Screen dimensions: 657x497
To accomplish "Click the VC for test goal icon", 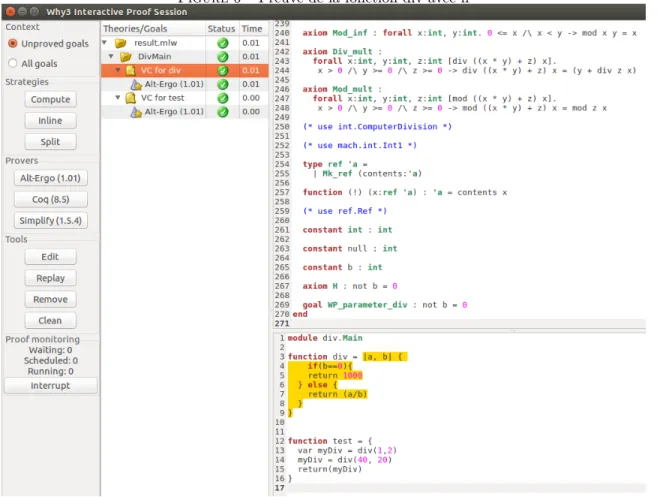I will (130, 98).
